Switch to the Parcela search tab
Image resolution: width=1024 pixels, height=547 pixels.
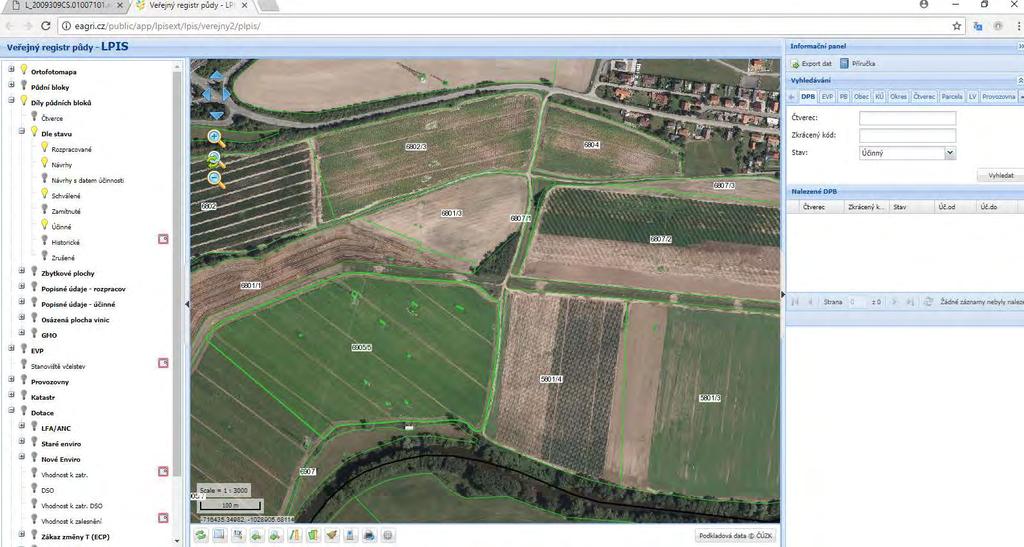pyautogui.click(x=952, y=97)
